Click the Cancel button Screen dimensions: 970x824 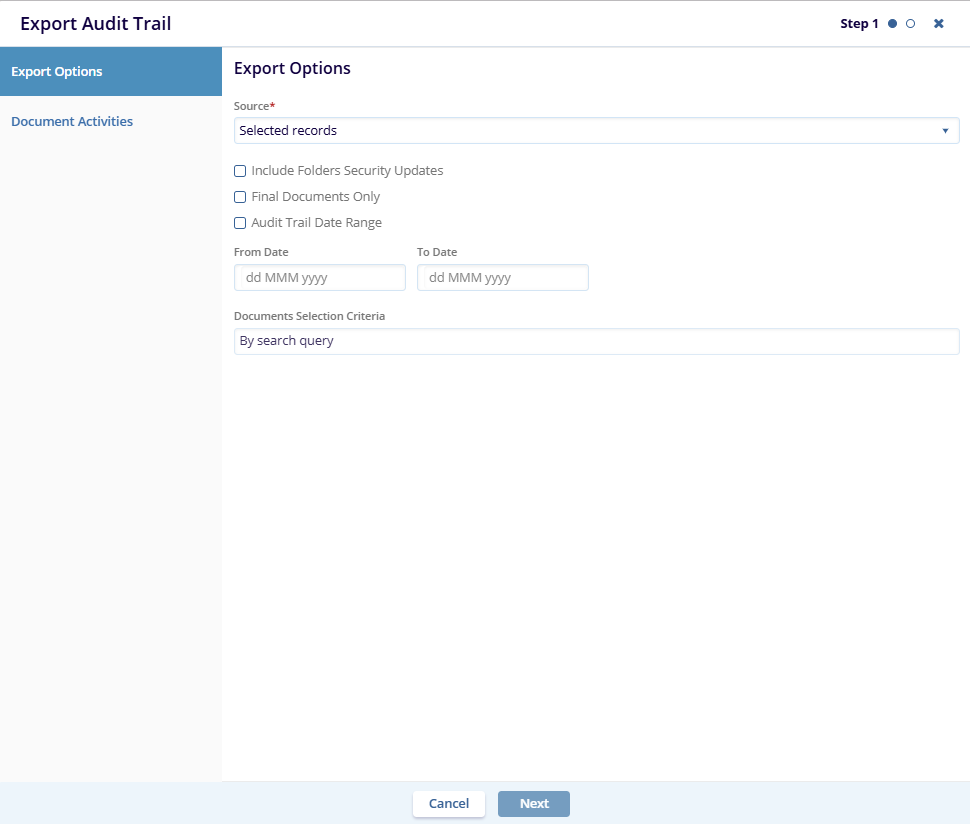[449, 804]
